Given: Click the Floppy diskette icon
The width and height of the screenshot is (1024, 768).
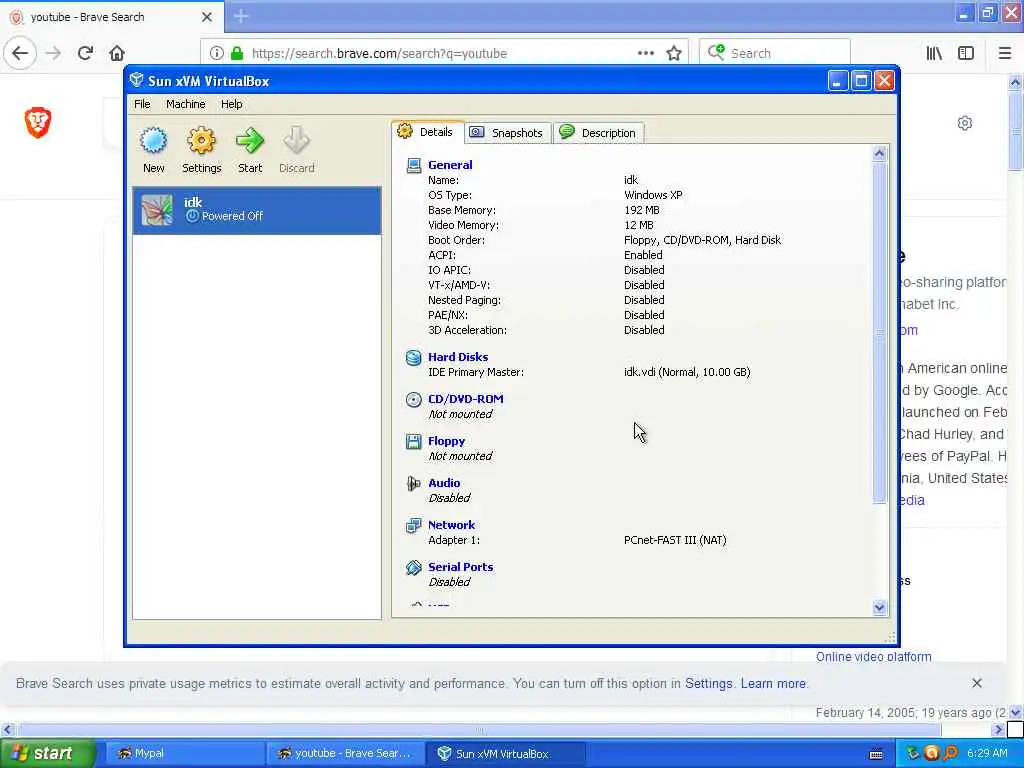Looking at the screenshot, I should [413, 441].
